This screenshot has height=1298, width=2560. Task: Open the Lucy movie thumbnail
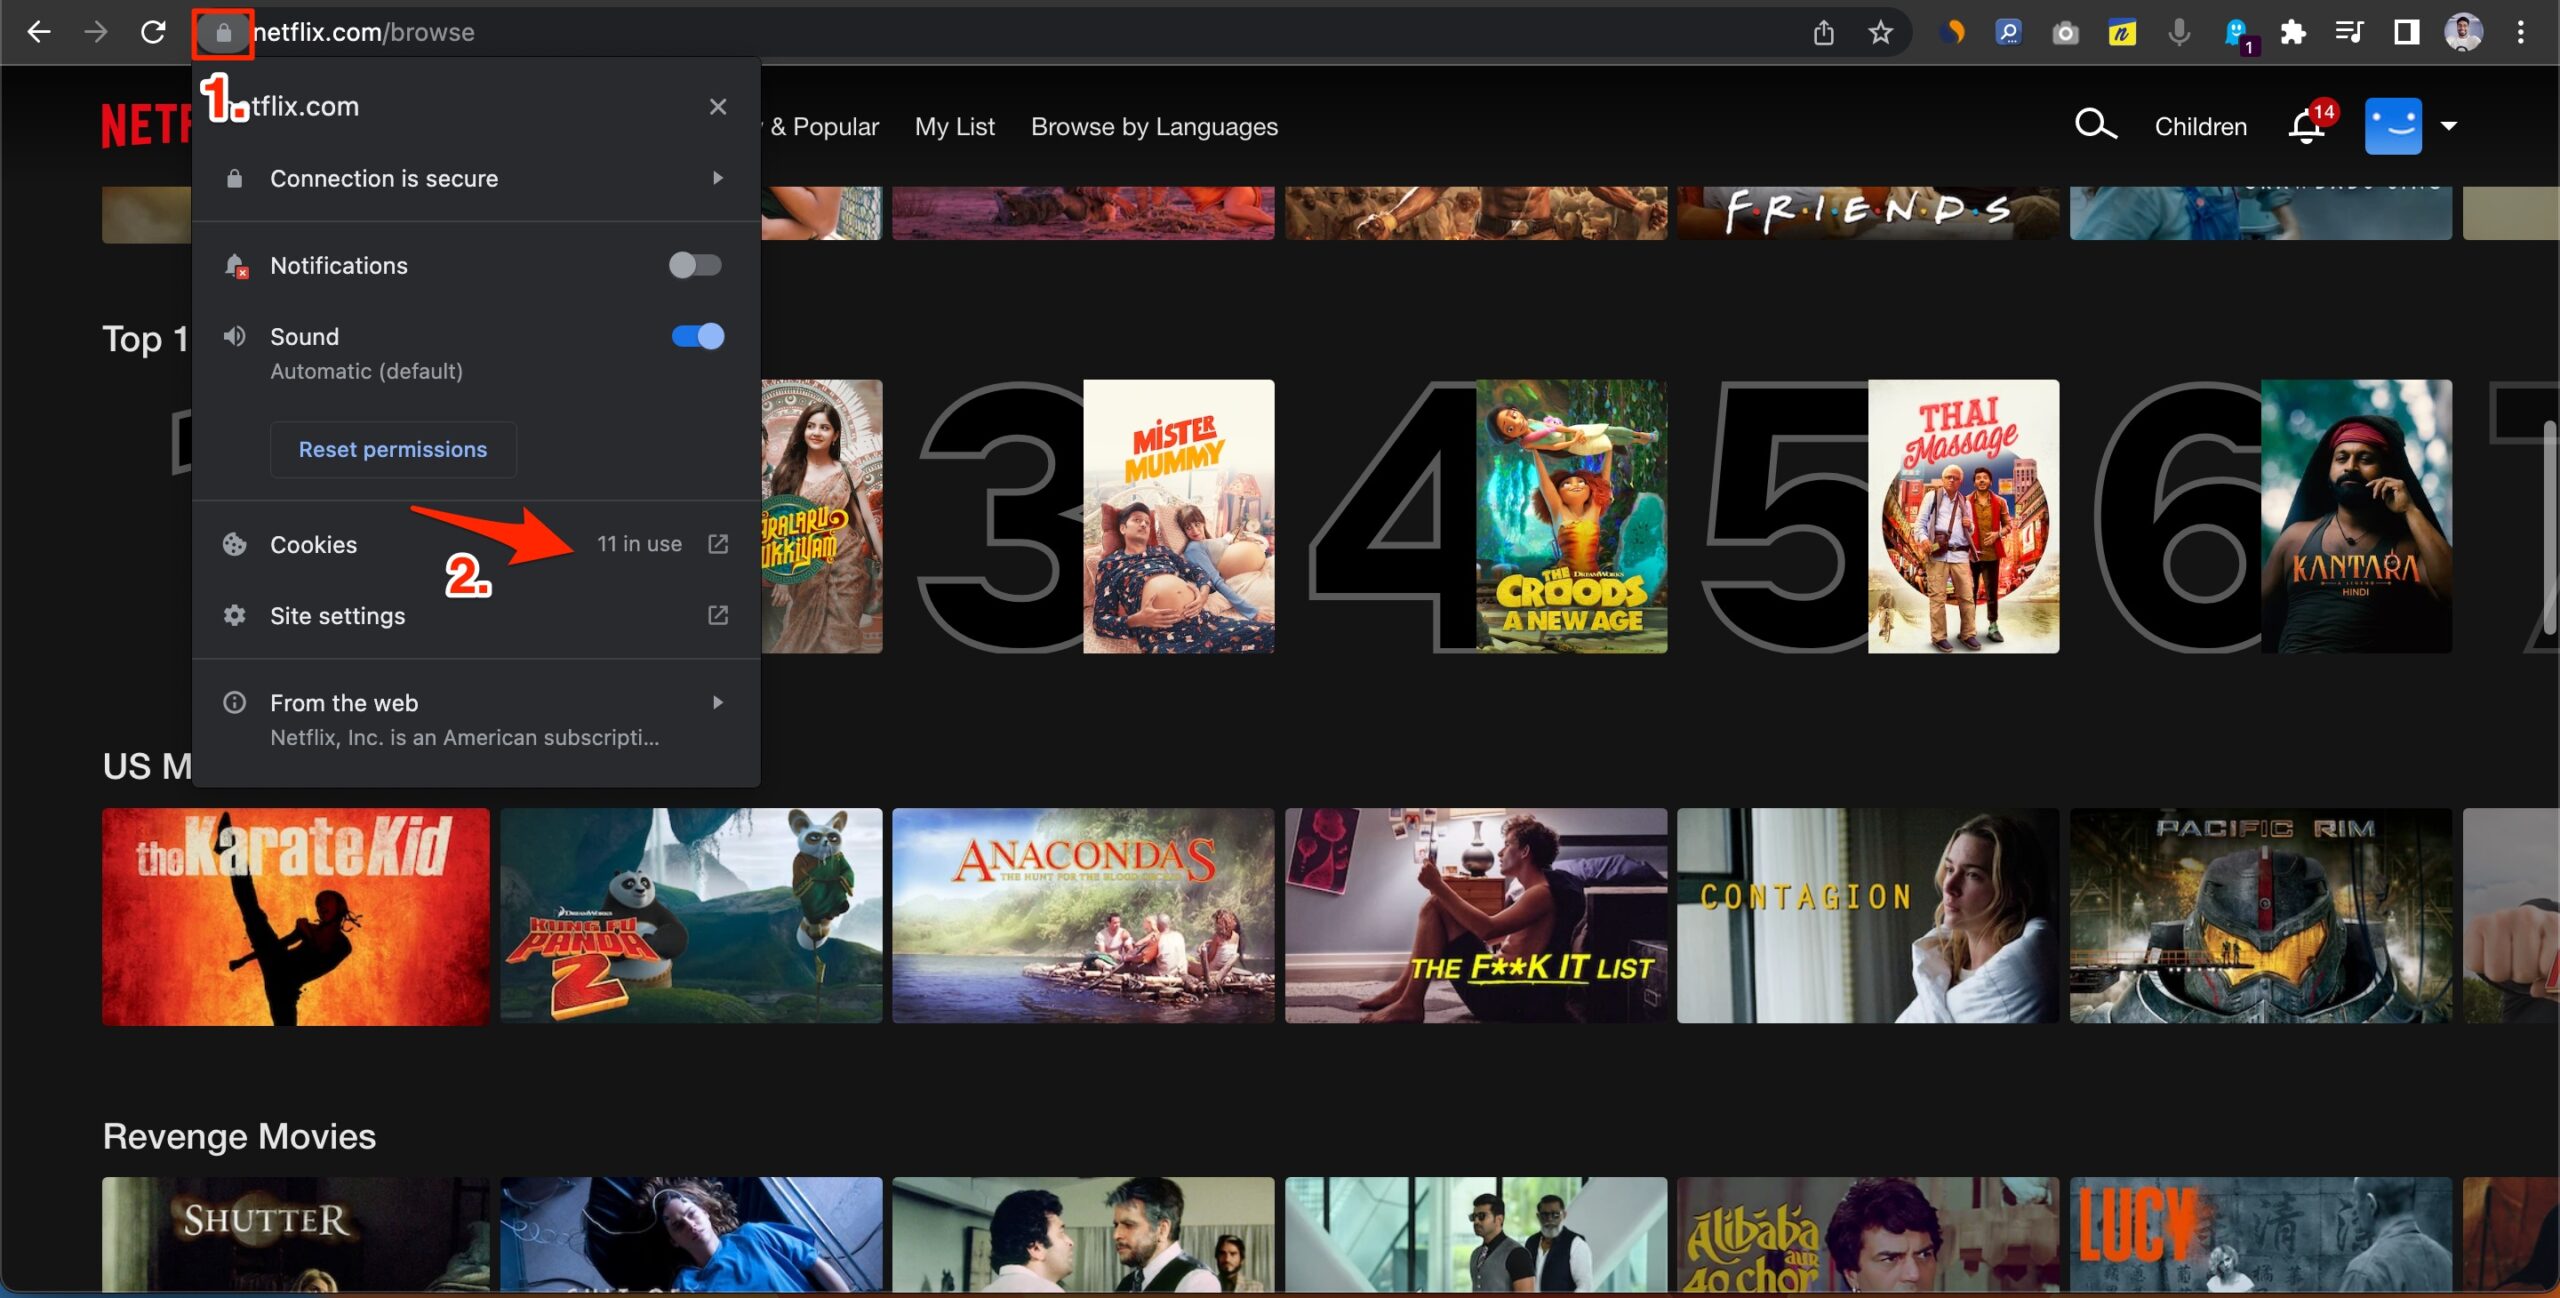pyautogui.click(x=2261, y=1235)
